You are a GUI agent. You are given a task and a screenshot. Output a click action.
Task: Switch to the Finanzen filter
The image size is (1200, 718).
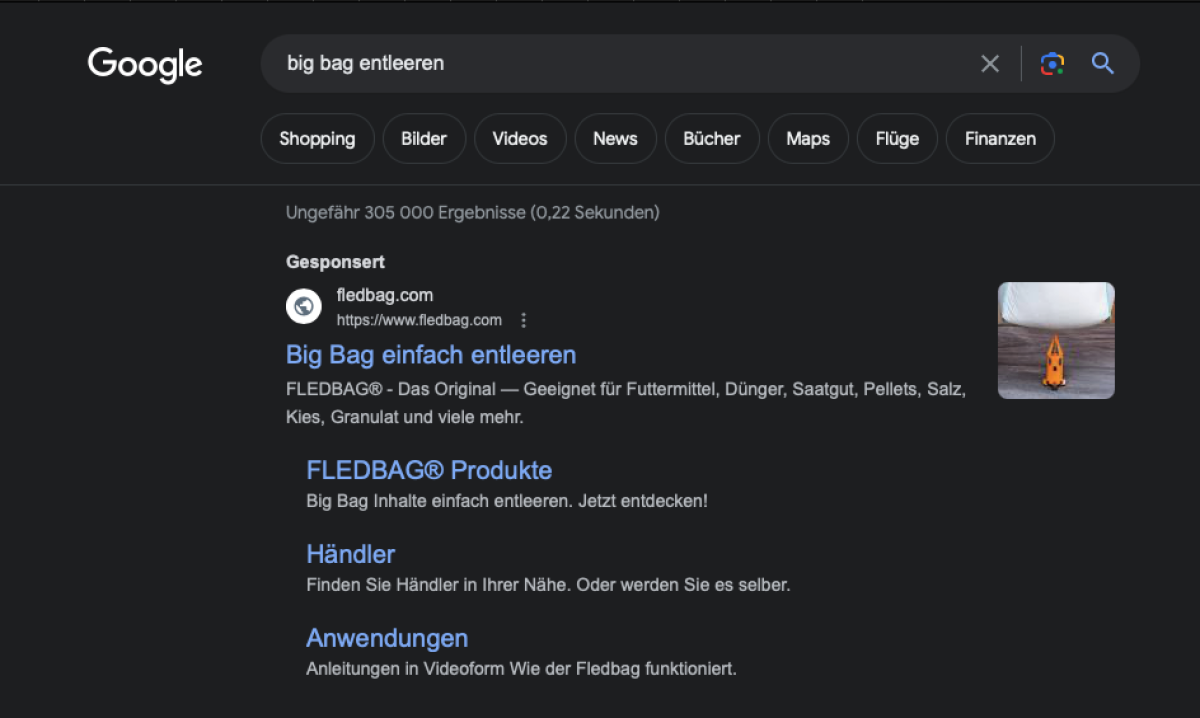click(1000, 139)
